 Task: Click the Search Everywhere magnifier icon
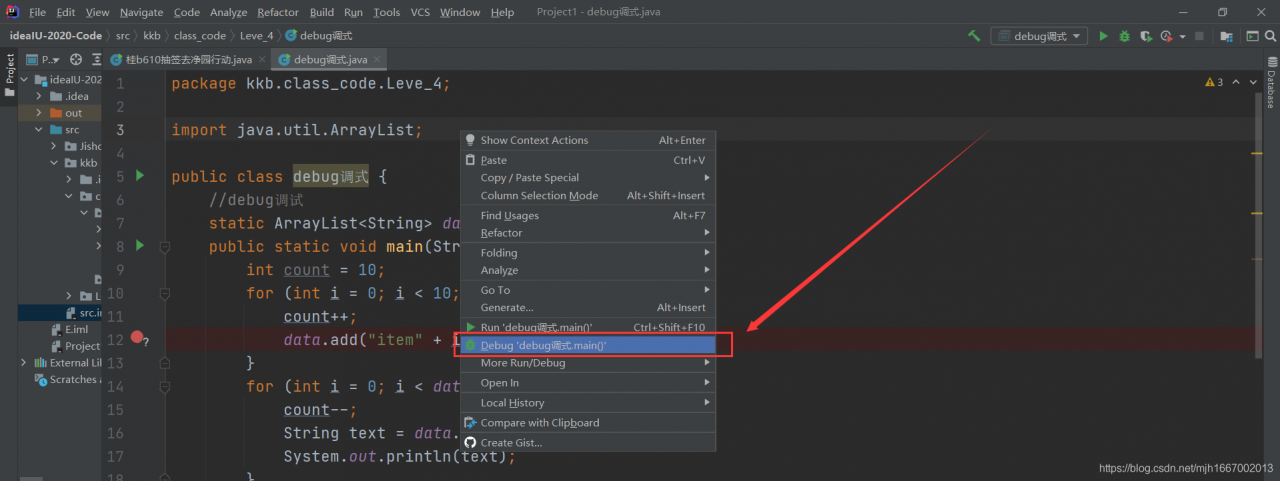click(x=1270, y=36)
